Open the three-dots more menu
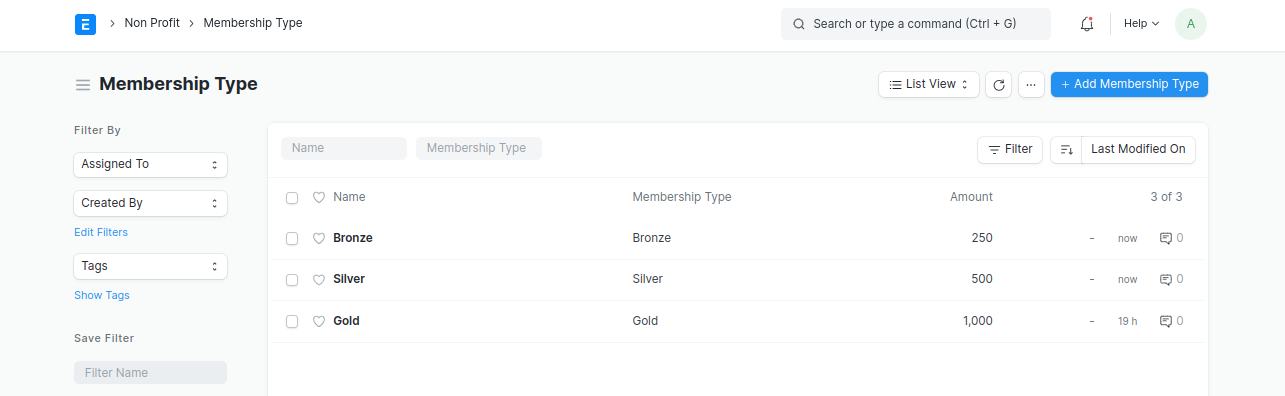 [1031, 85]
